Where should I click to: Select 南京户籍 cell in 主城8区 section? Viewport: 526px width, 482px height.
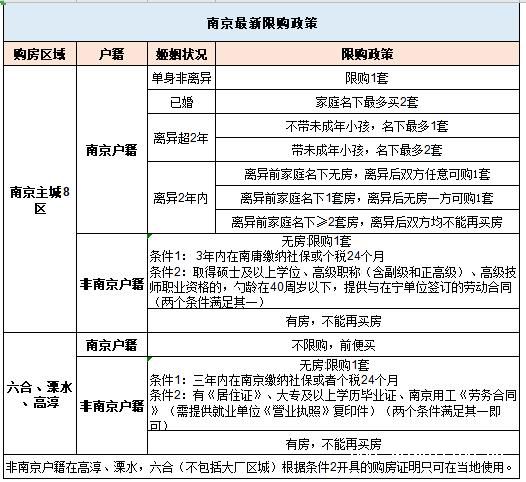click(x=112, y=150)
